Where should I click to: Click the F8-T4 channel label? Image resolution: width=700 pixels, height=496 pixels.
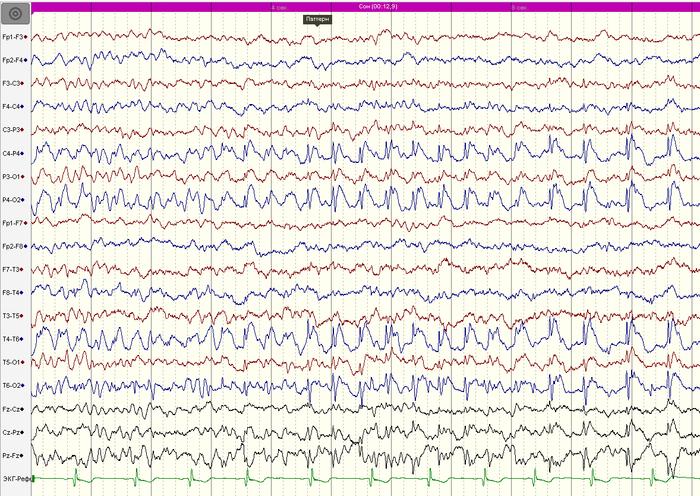point(13,292)
